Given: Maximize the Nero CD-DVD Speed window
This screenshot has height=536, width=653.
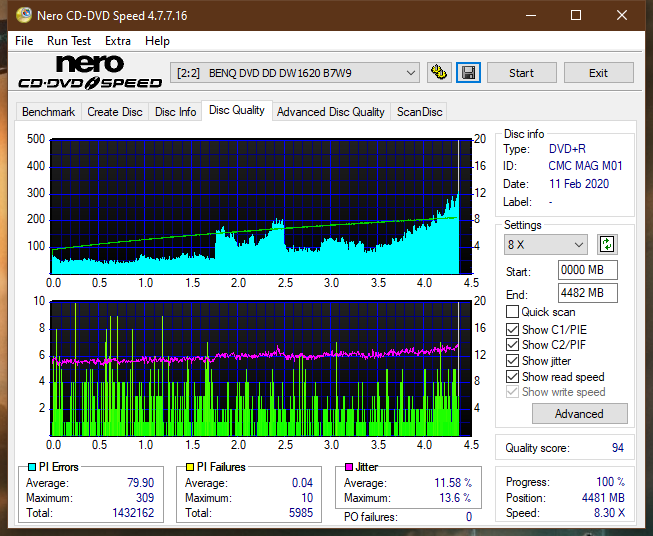Looking at the screenshot, I should tap(576, 15).
